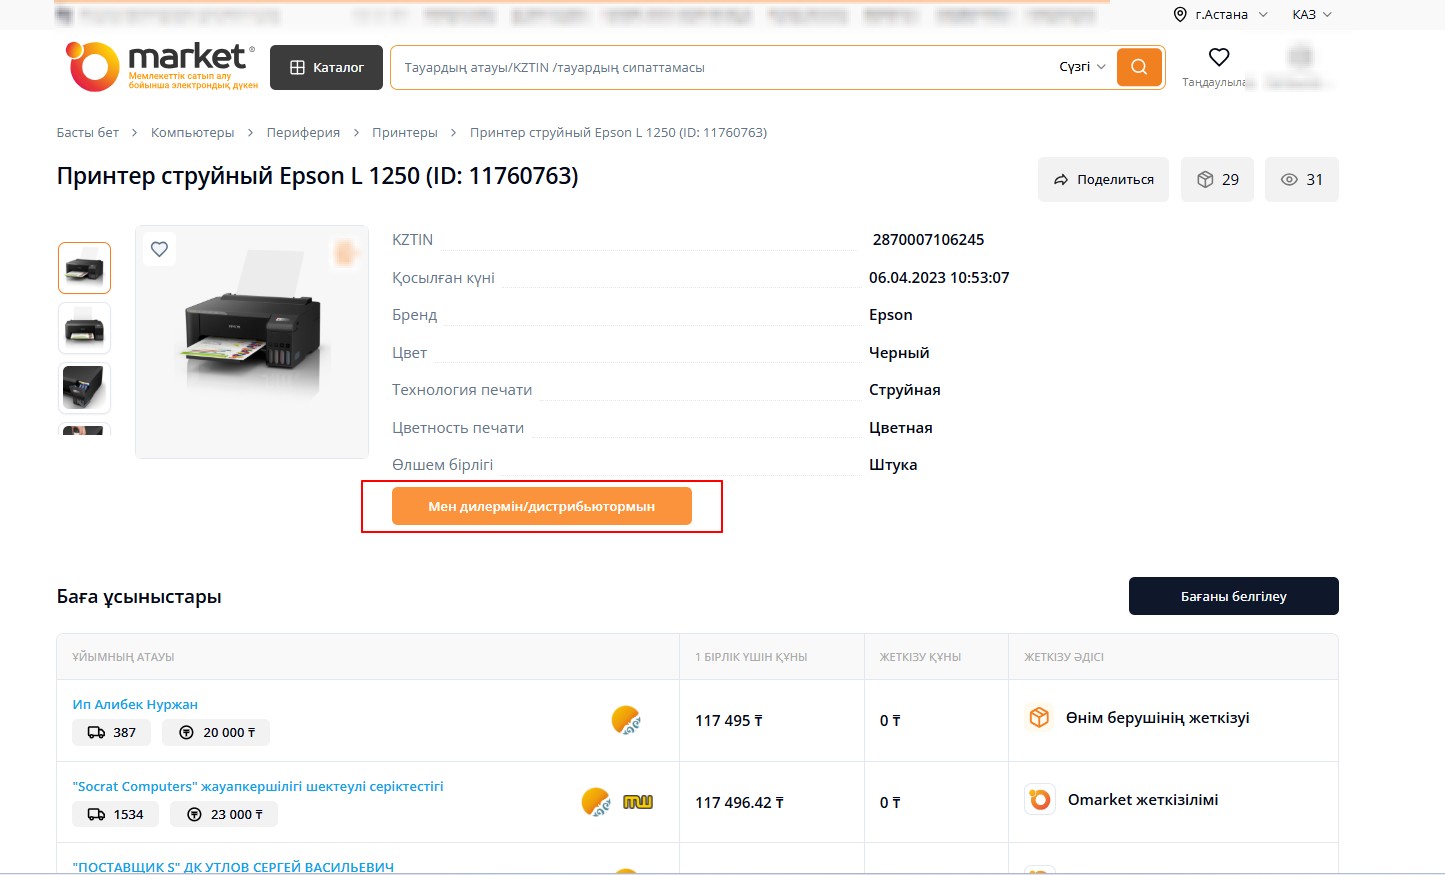The image size is (1445, 875).
Task: Click 0 ₸ delivery cost in Socrat Computers row
Action: [x=890, y=803]
